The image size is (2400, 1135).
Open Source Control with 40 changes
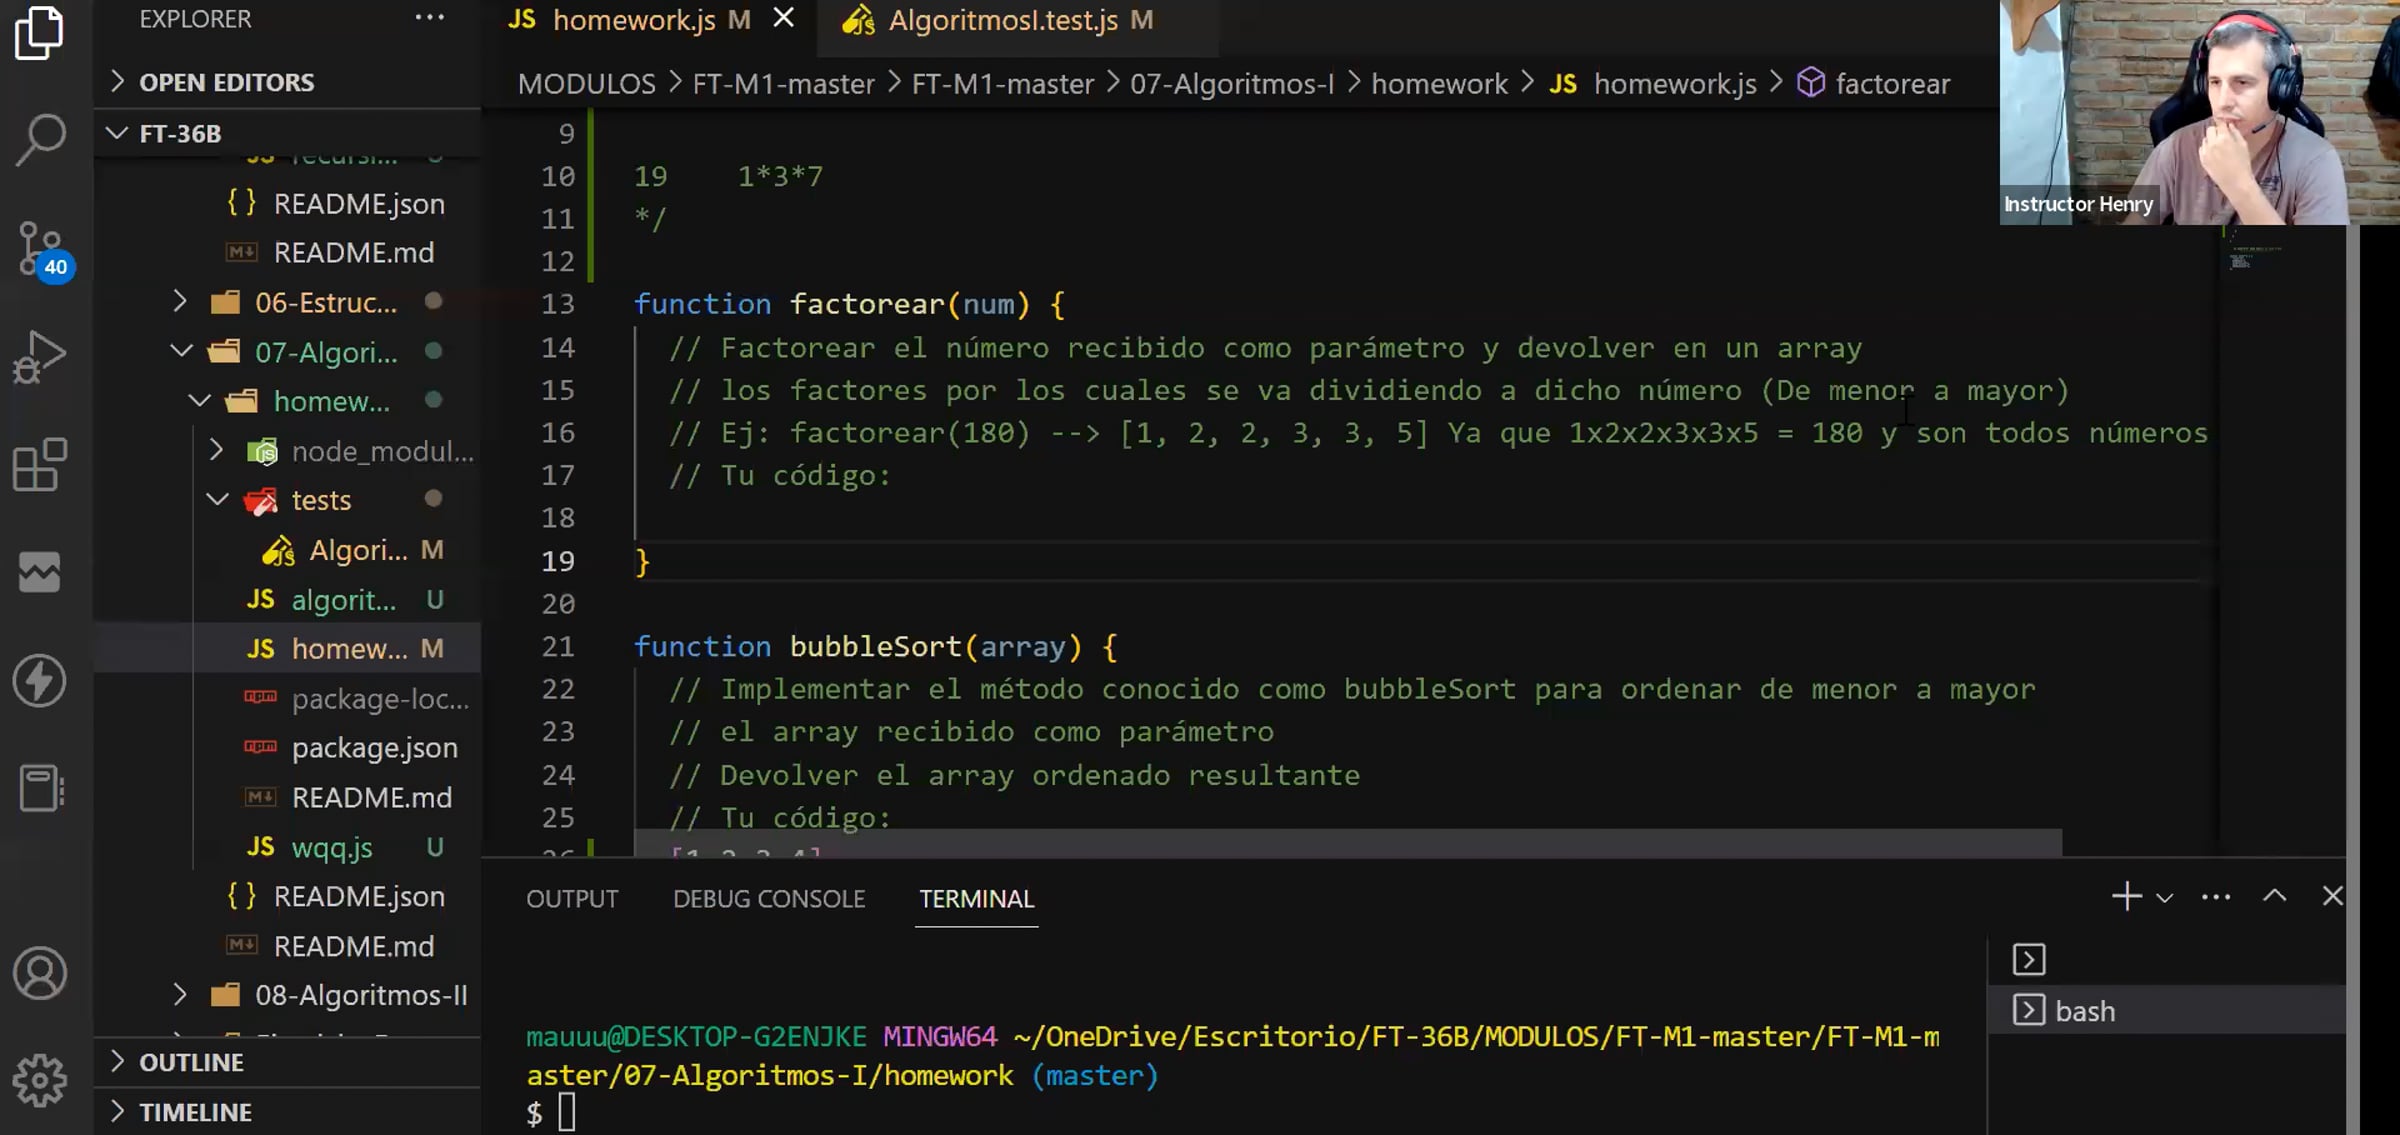[41, 248]
